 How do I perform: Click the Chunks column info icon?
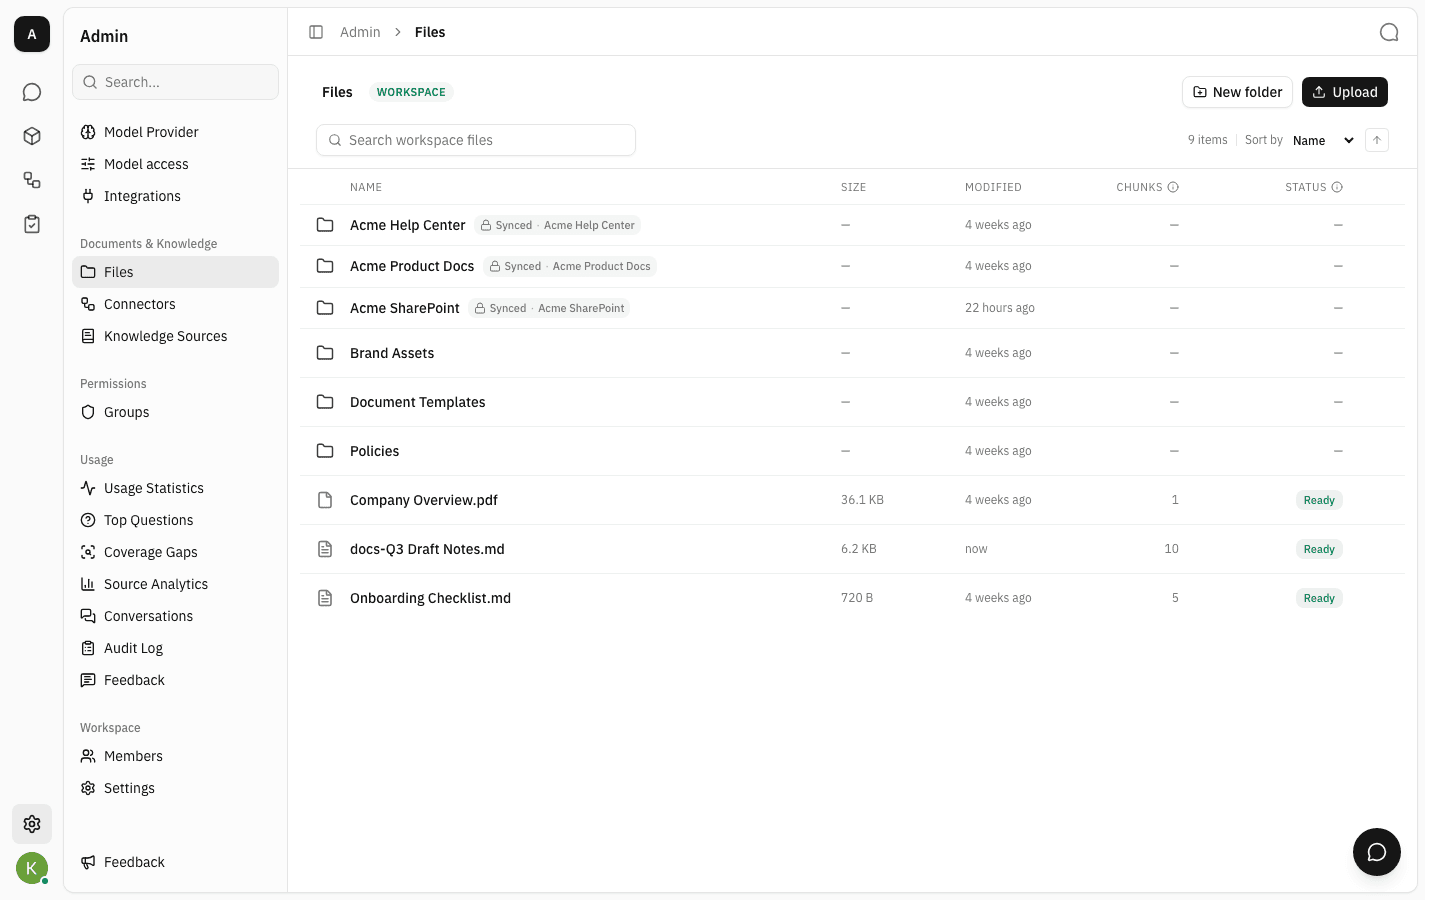point(1174,187)
